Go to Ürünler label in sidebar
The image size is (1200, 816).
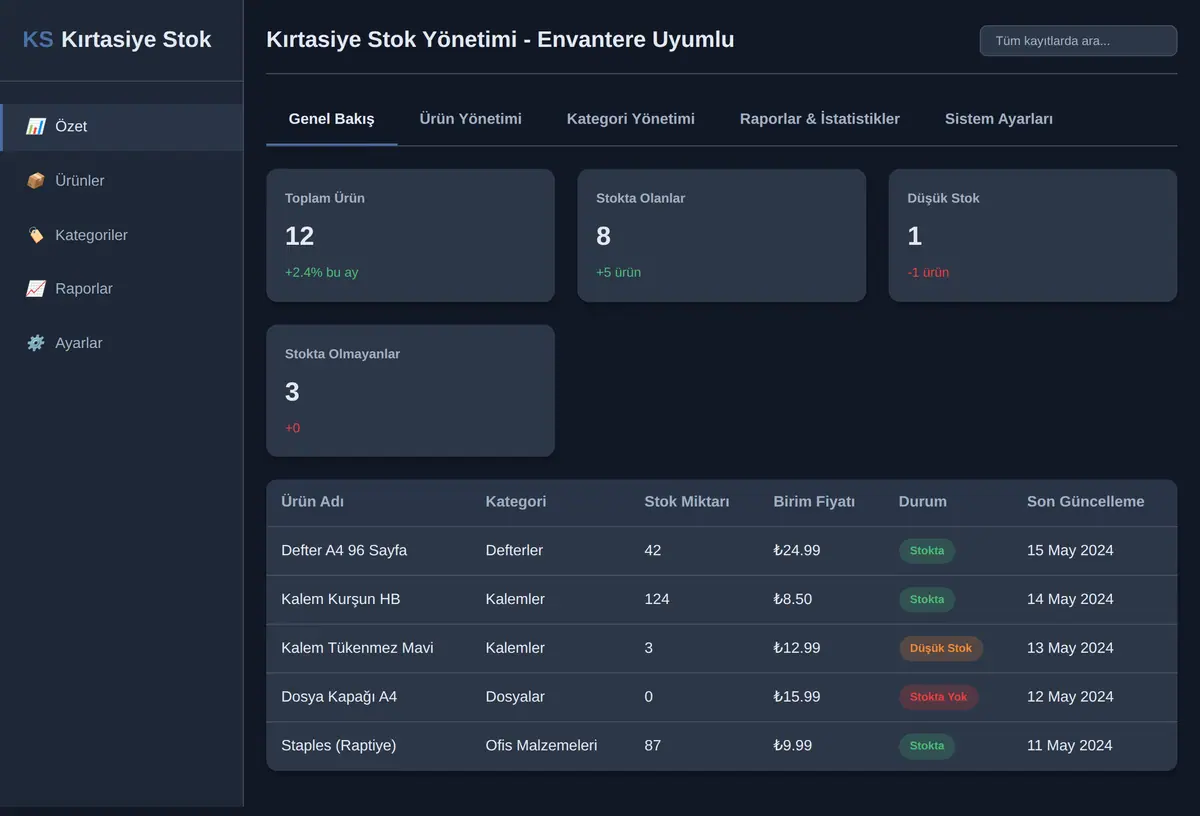coord(80,181)
